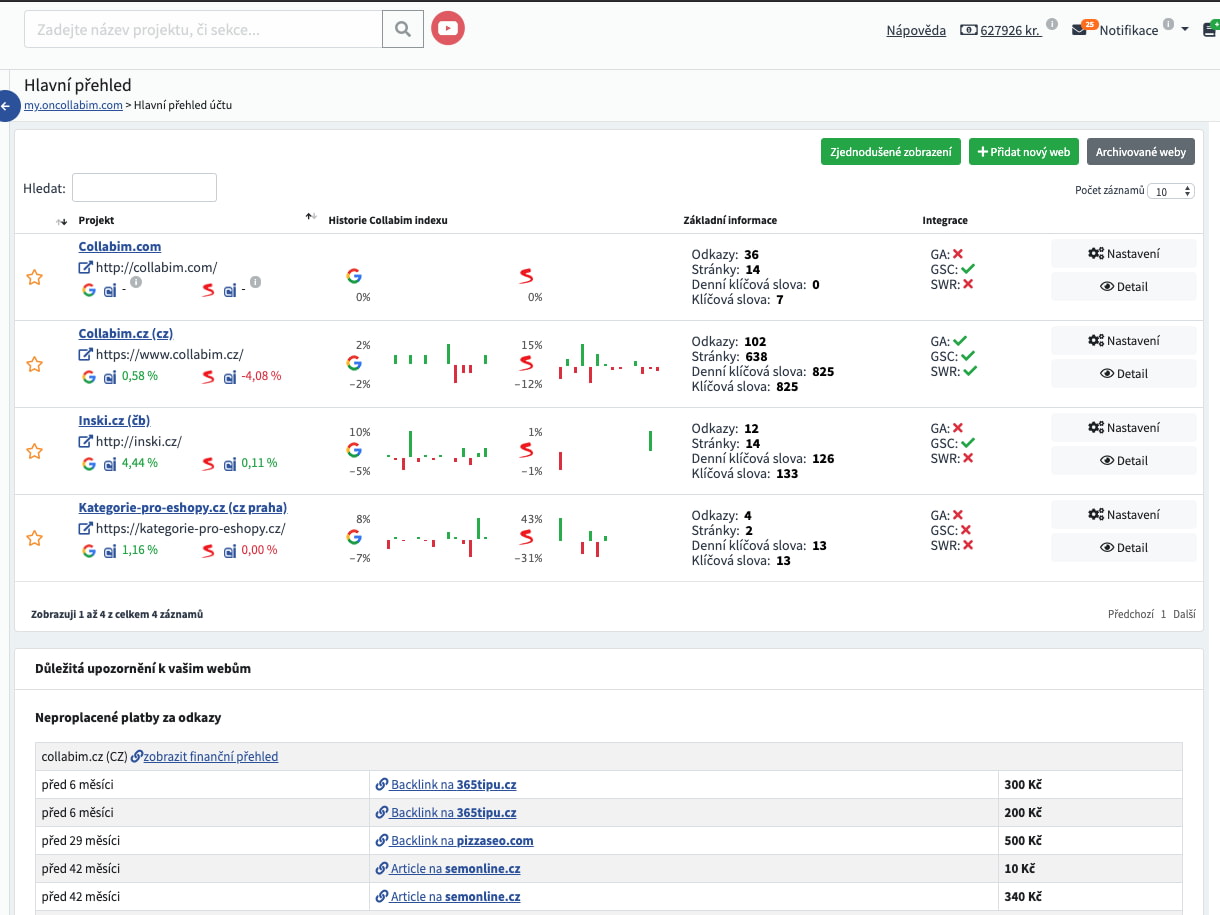Open external link icon for http://inski.cz/
This screenshot has height=915, width=1220.
click(85, 442)
